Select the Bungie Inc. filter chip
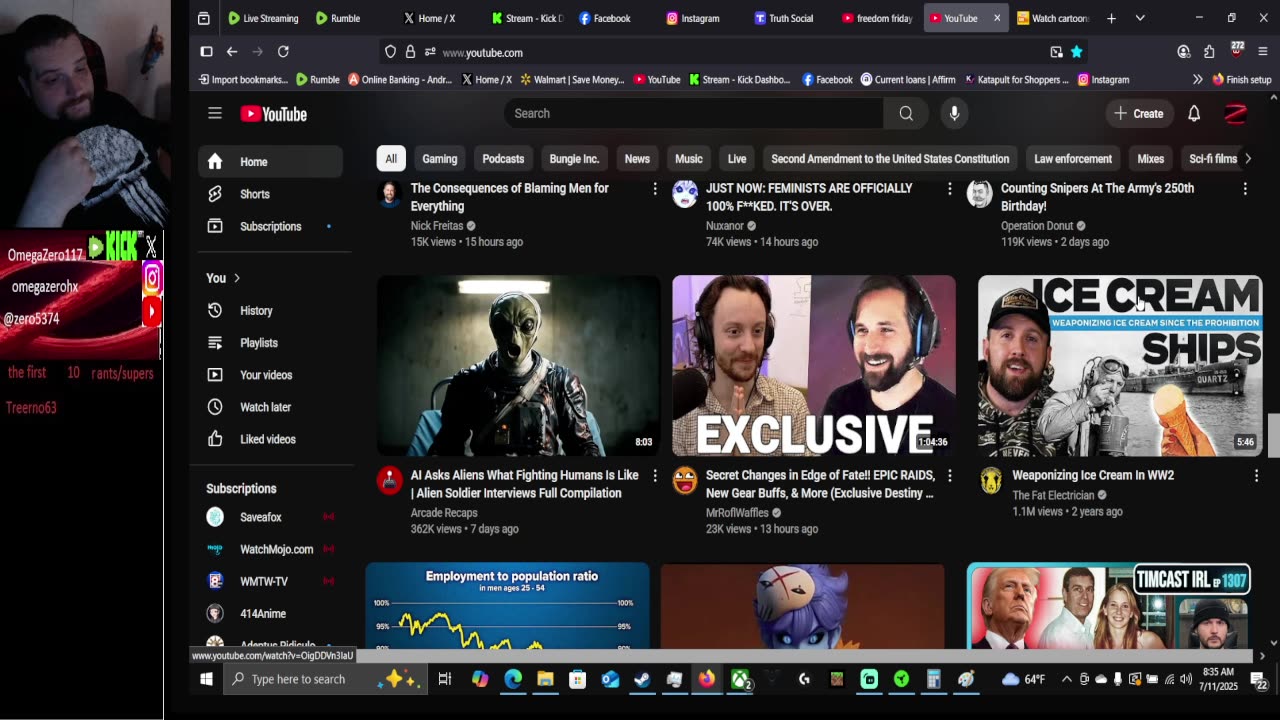The height and width of the screenshot is (720, 1280). click(574, 159)
